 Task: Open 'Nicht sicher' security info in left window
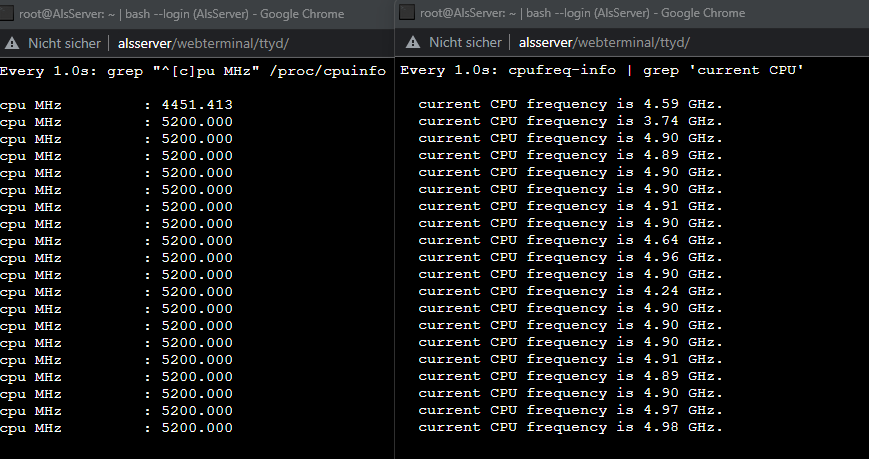pos(64,43)
